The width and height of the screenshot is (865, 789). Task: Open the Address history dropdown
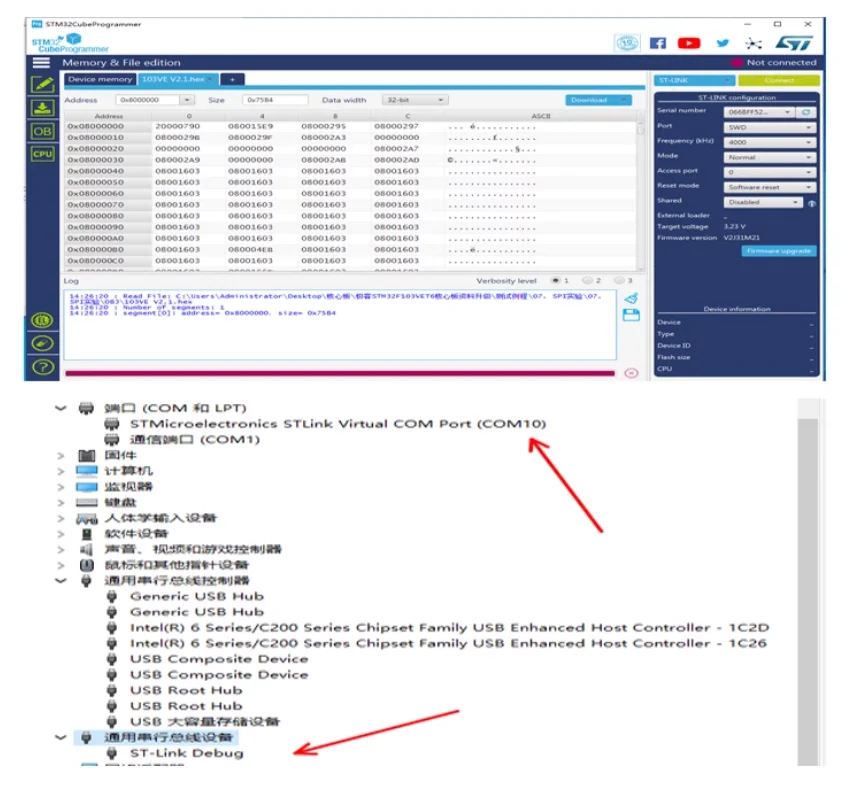pyautogui.click(x=187, y=100)
